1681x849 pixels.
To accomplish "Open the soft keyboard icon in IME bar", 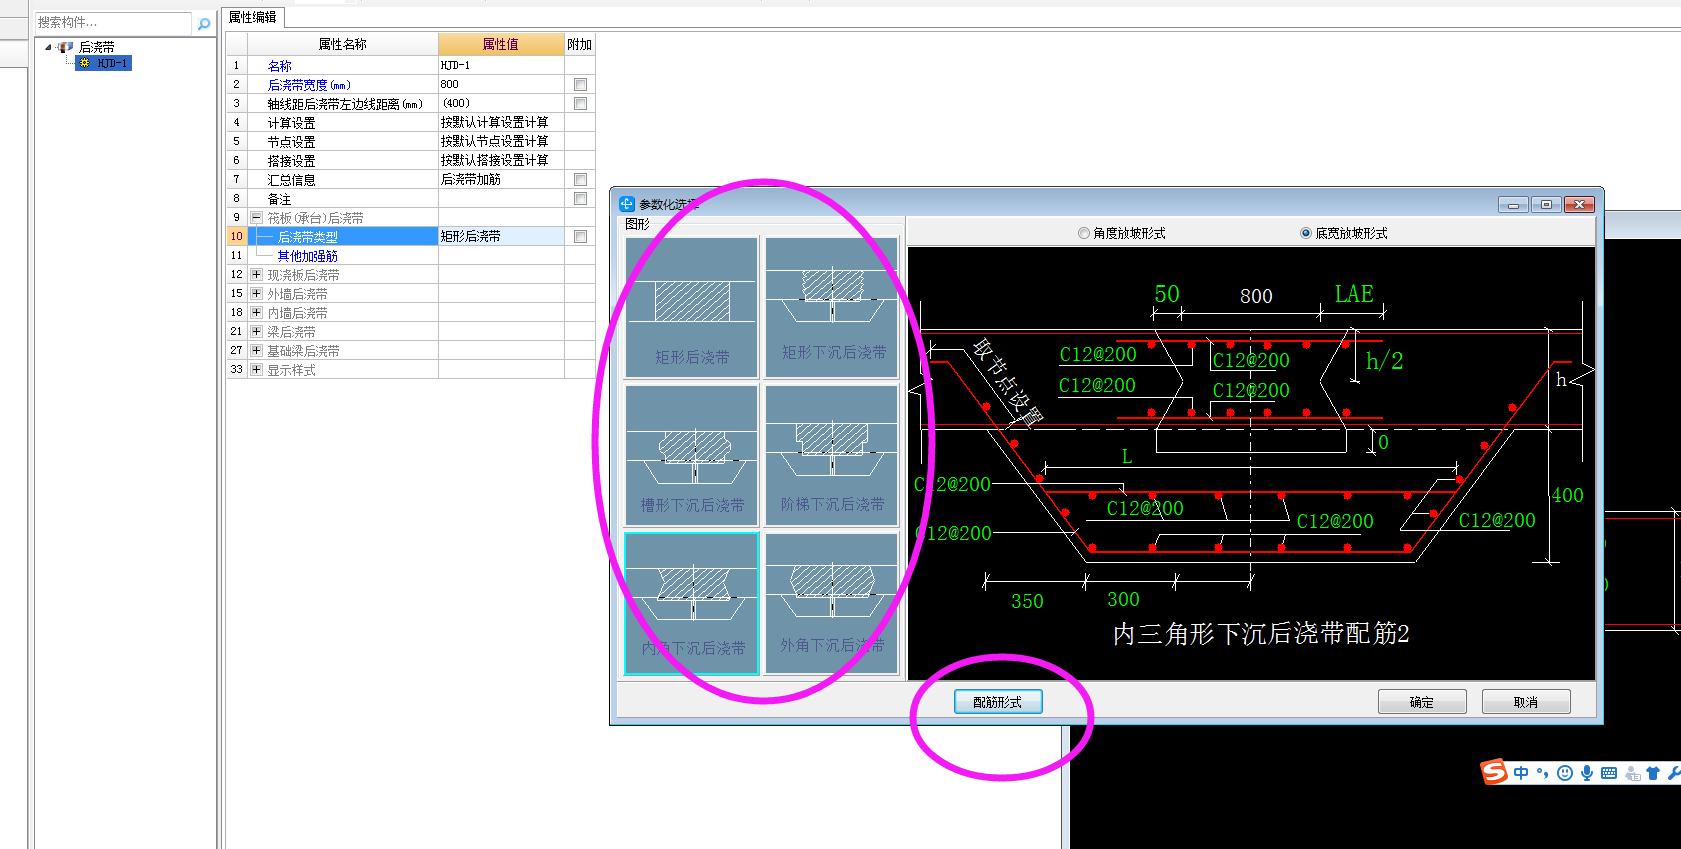I will point(1609,773).
